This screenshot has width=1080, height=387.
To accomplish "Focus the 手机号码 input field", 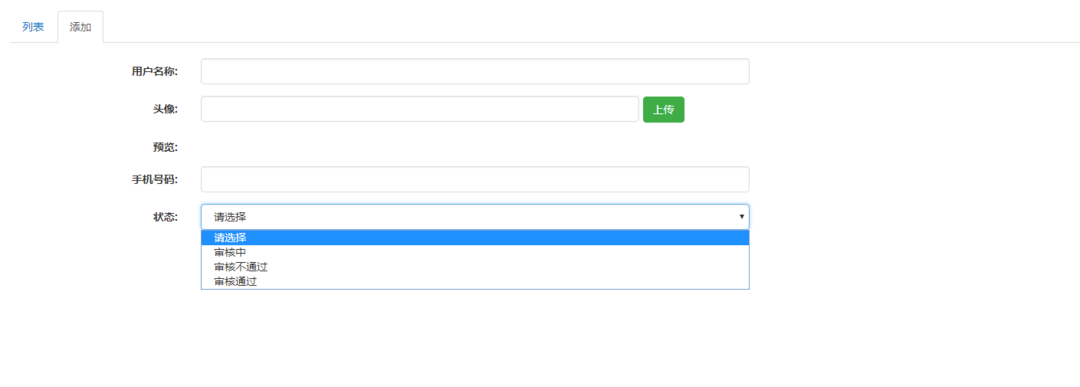I will [x=475, y=179].
